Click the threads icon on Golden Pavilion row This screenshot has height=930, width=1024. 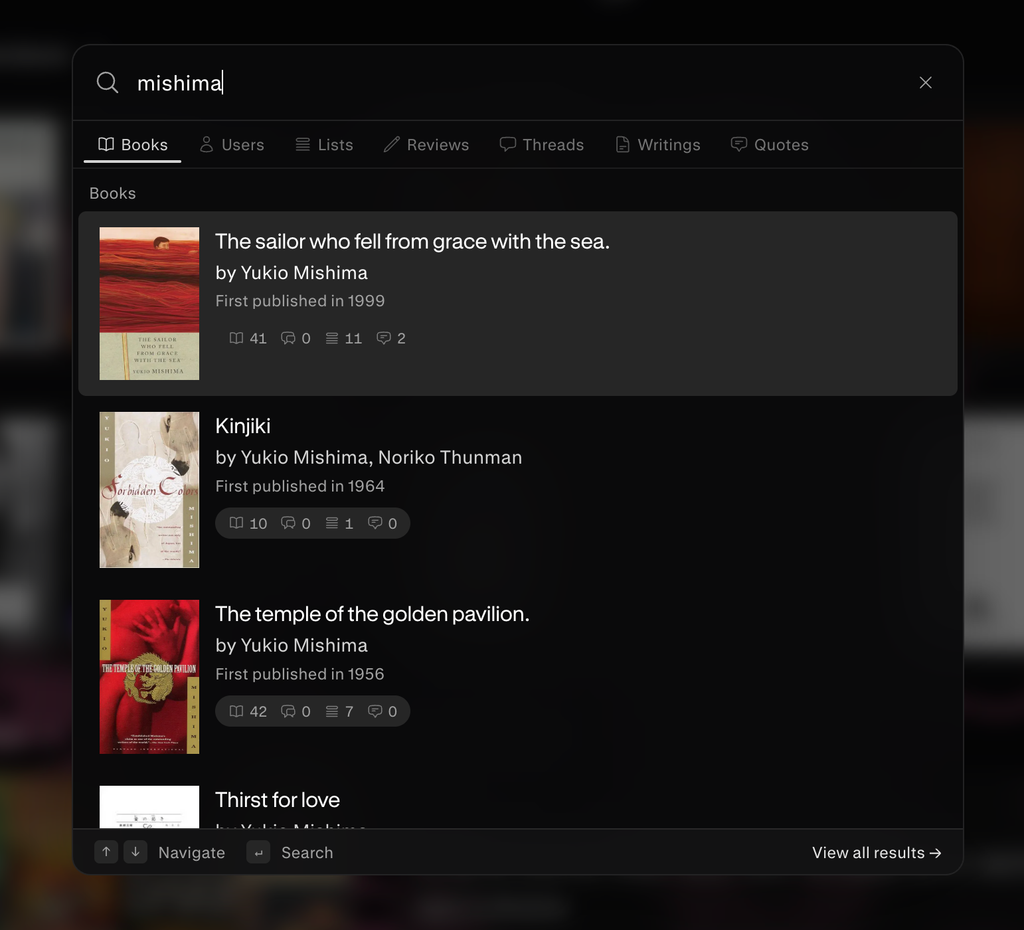coord(288,711)
